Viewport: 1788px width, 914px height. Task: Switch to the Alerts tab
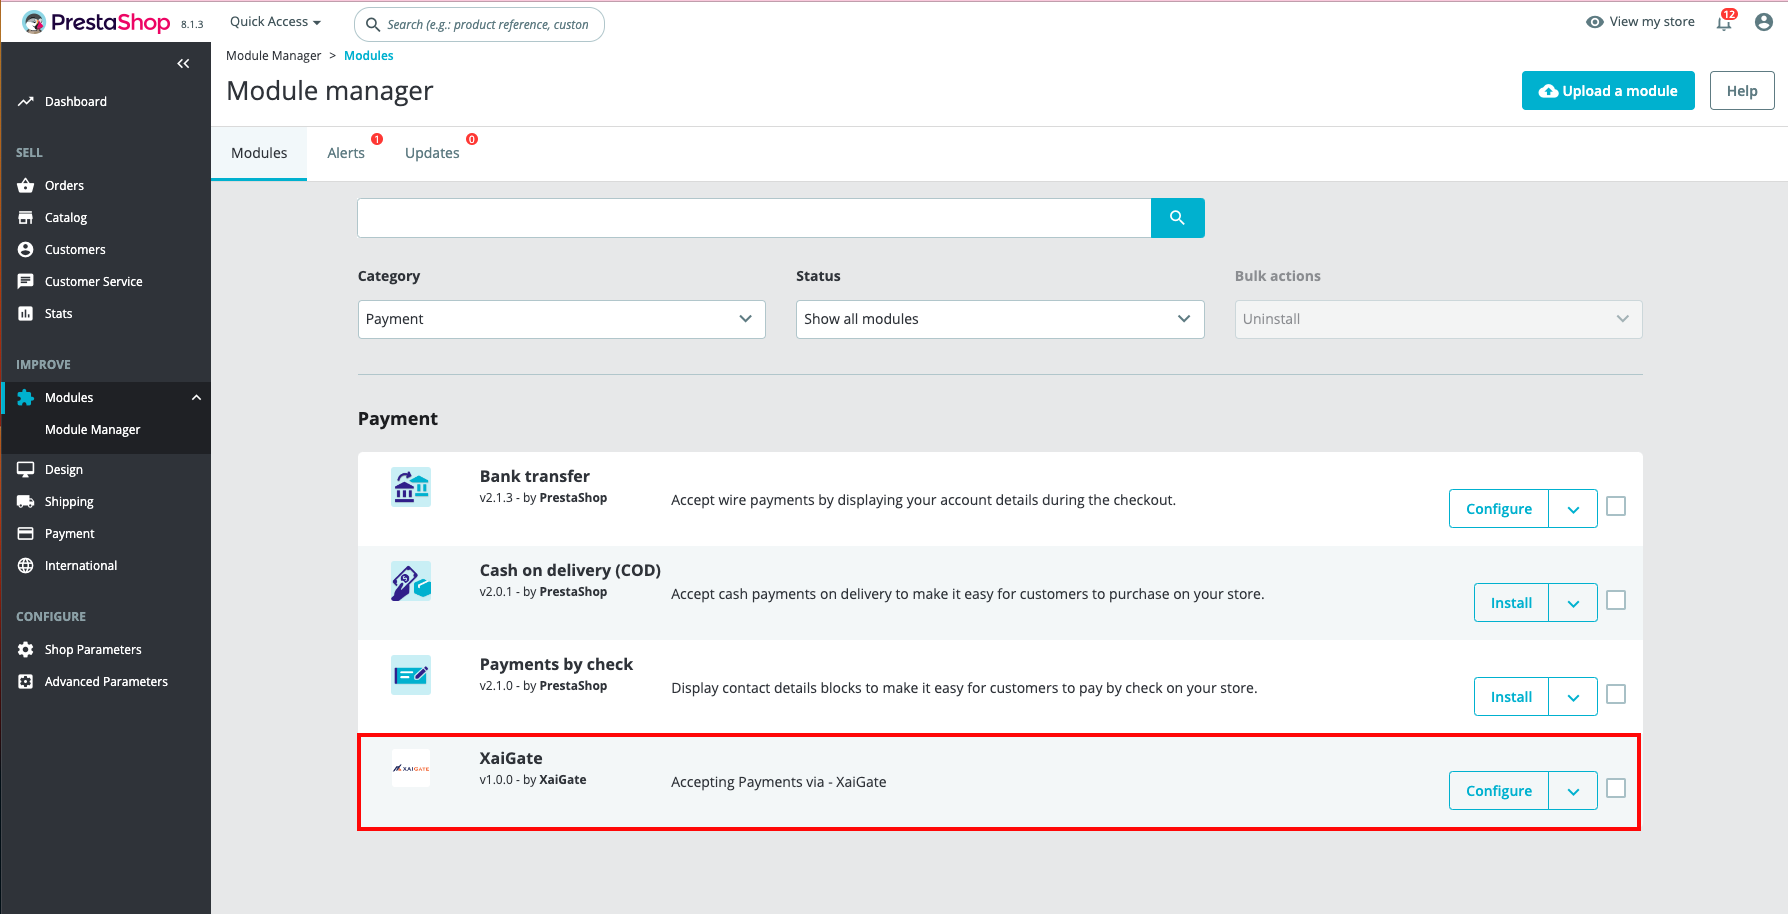(346, 153)
